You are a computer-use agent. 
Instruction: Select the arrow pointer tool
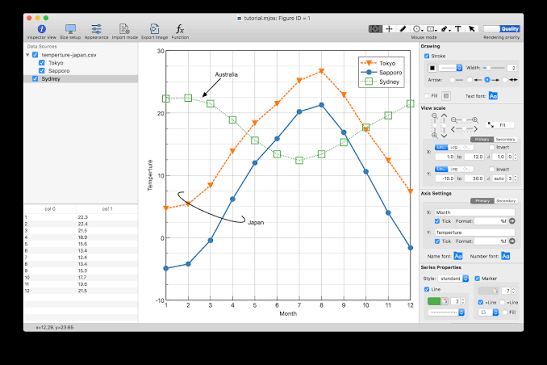472,29
